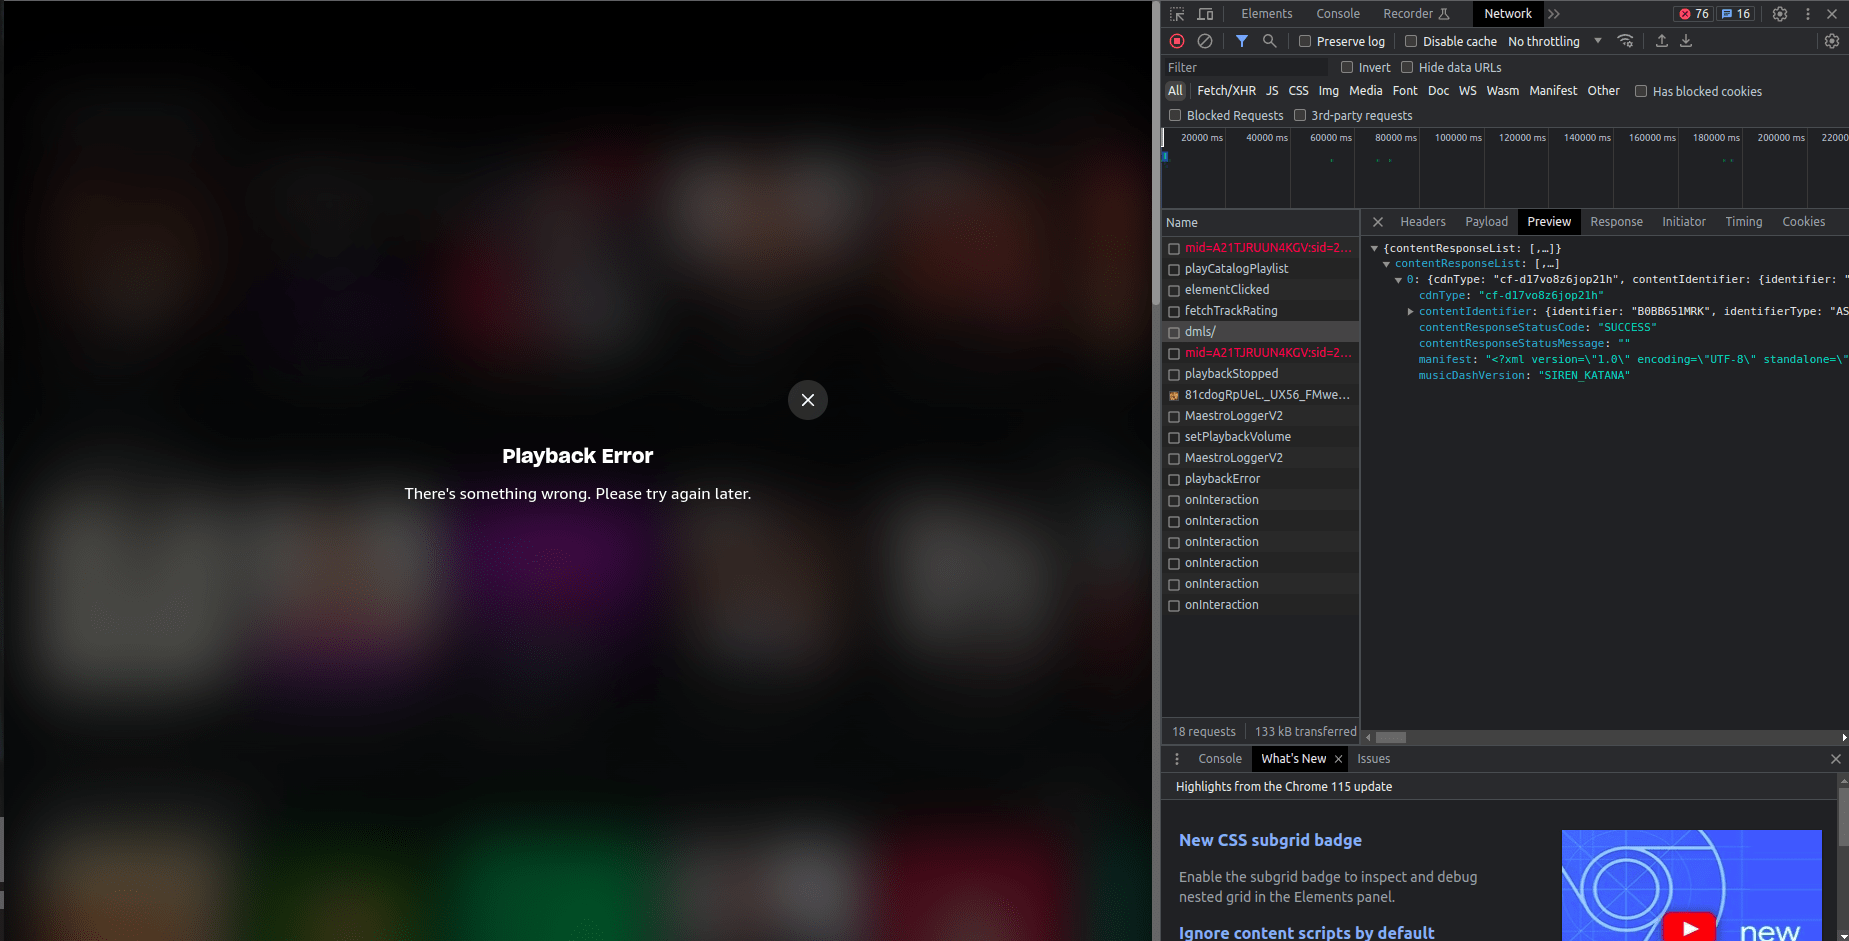Check the Invert filter option
Screen dimensions: 1849x941
[1348, 67]
